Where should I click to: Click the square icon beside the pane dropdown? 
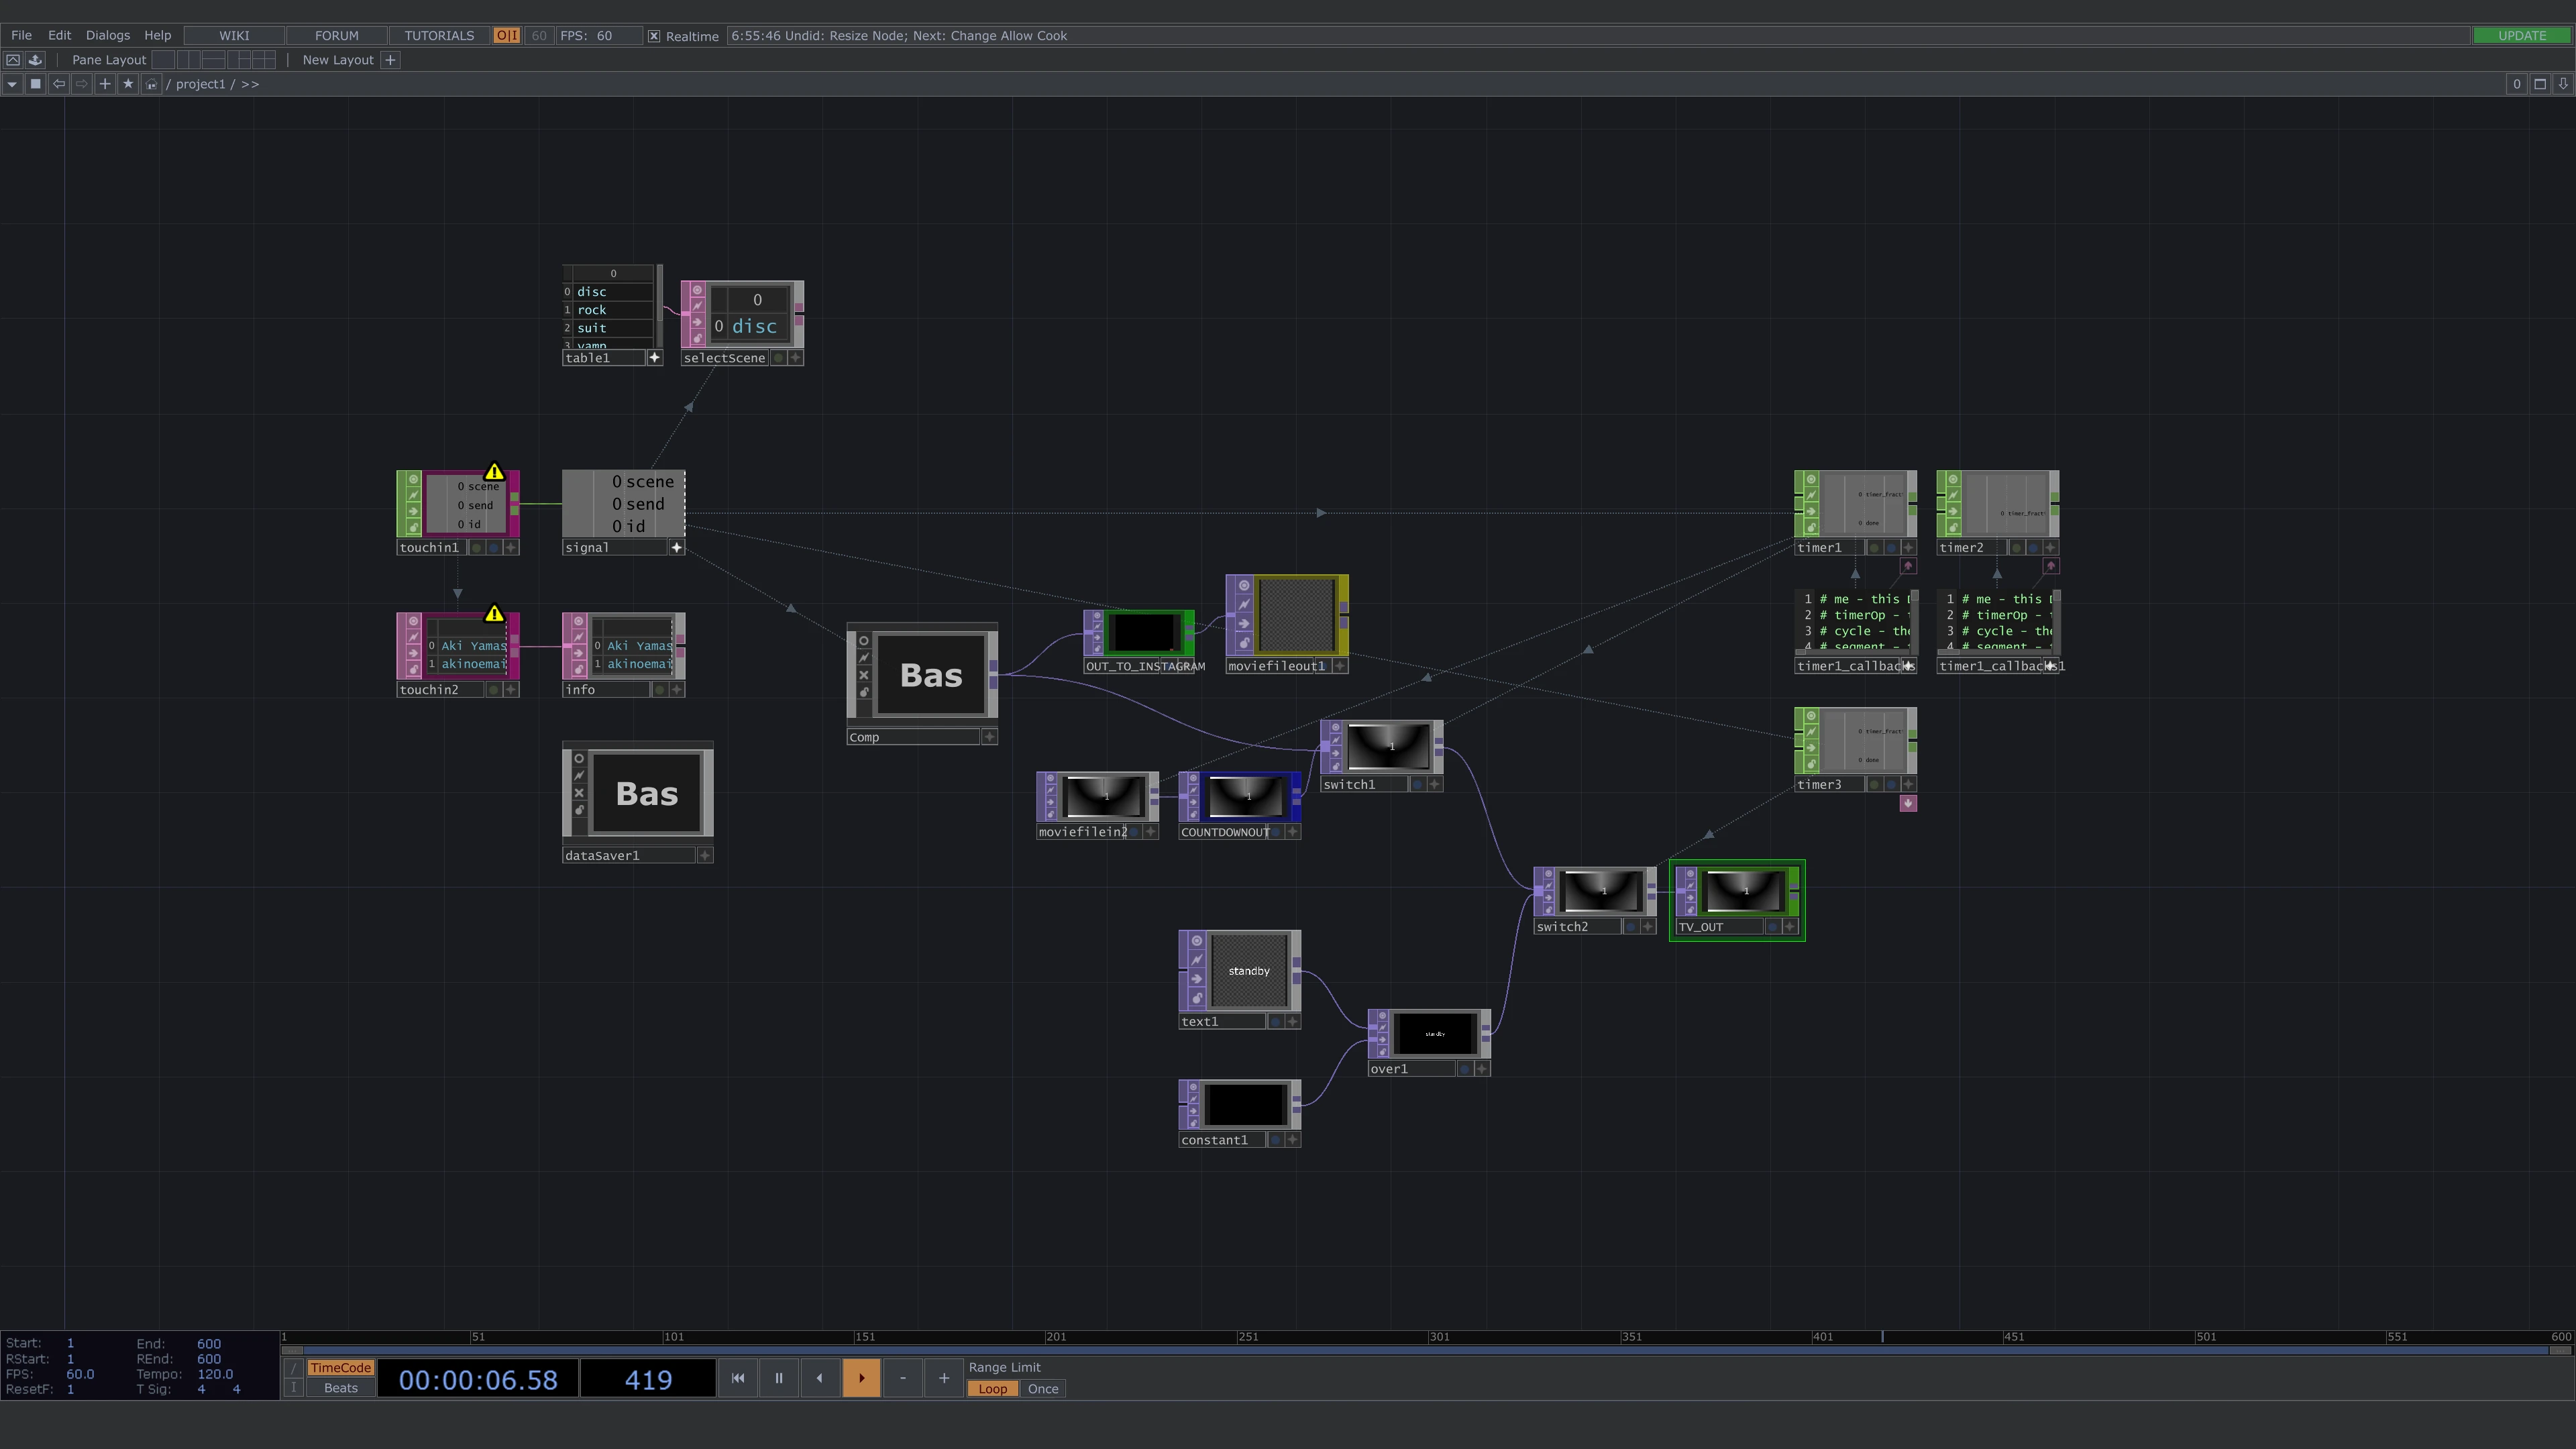click(x=36, y=84)
